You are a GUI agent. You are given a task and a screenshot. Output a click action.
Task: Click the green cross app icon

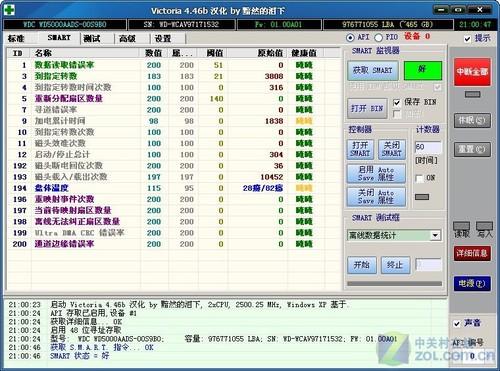click(9, 10)
